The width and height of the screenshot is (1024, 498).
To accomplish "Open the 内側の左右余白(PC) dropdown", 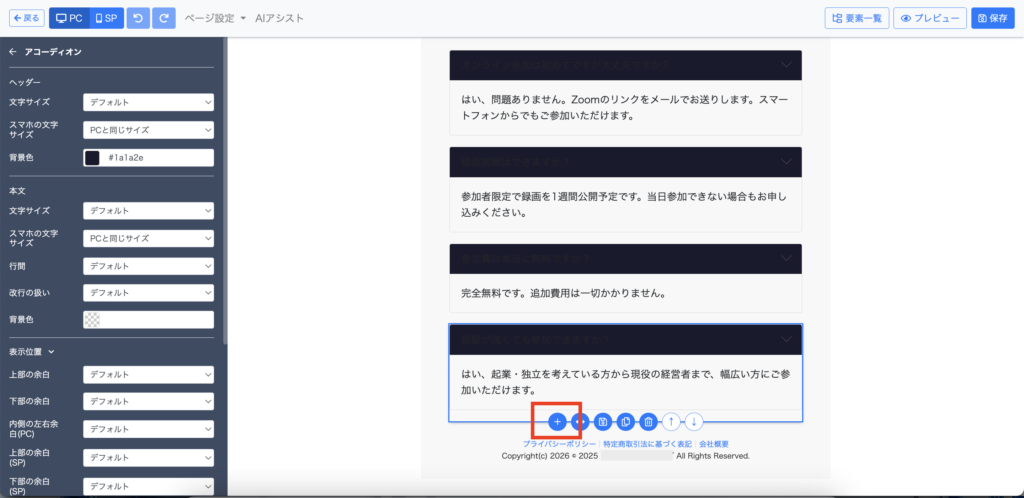I will point(148,429).
